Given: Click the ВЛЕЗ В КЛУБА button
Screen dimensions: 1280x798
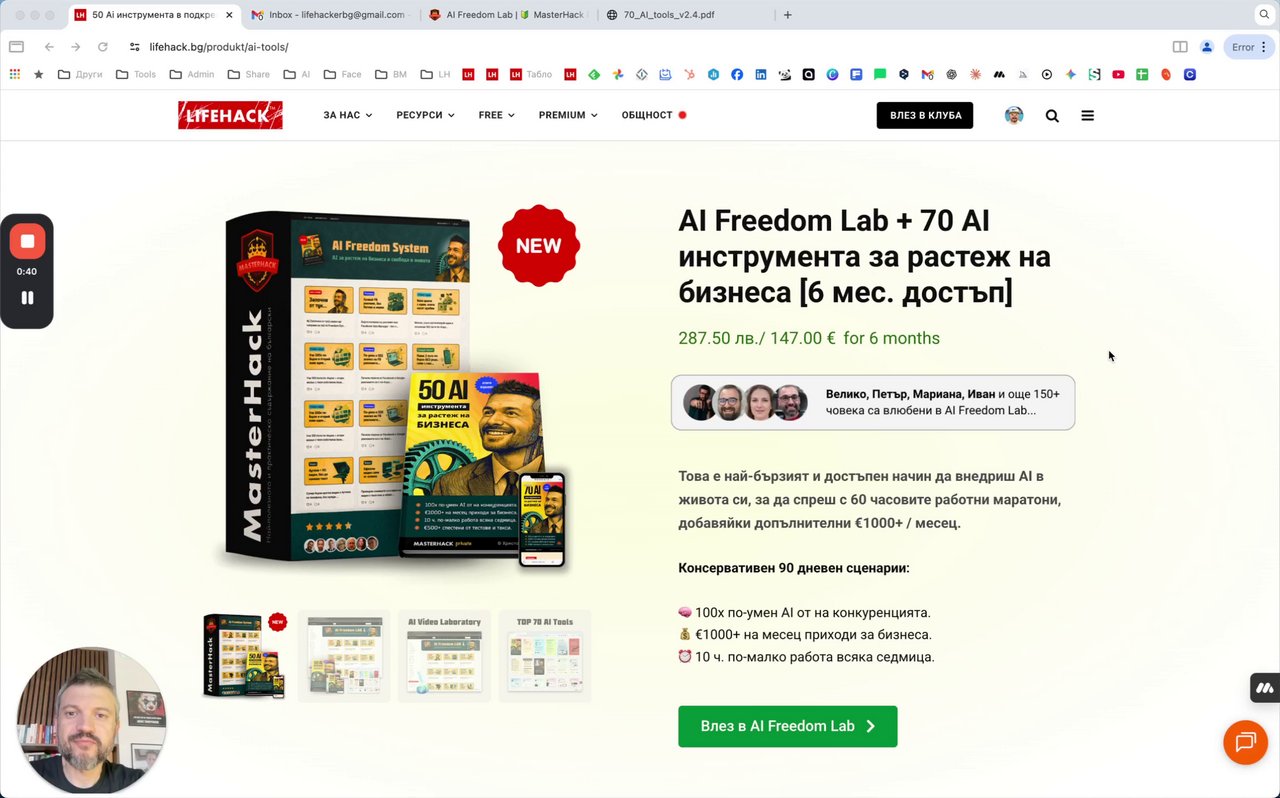Looking at the screenshot, I should point(925,115).
